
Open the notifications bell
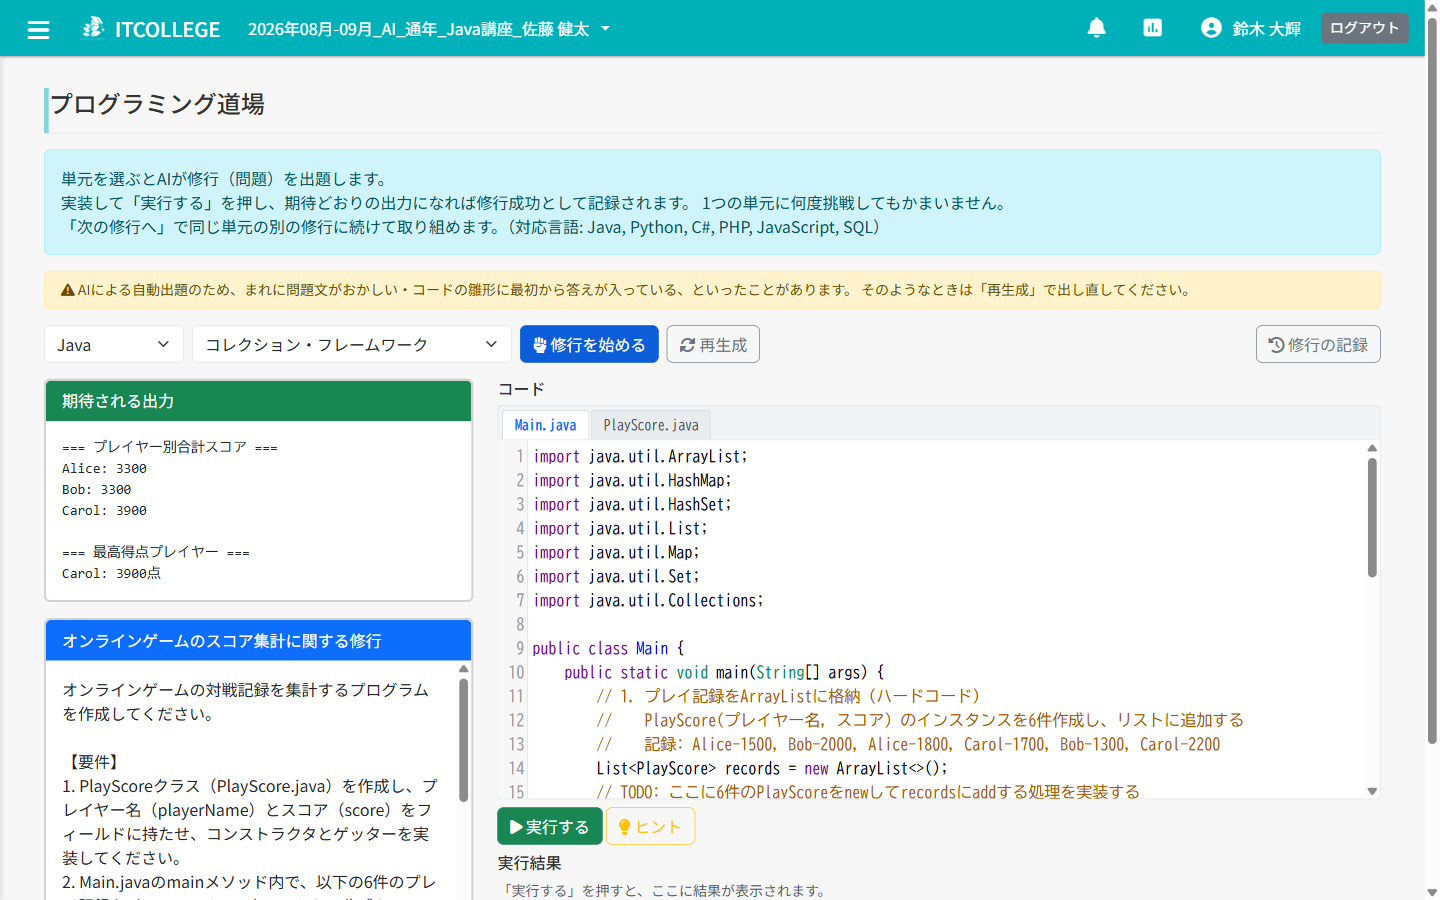coord(1097,28)
